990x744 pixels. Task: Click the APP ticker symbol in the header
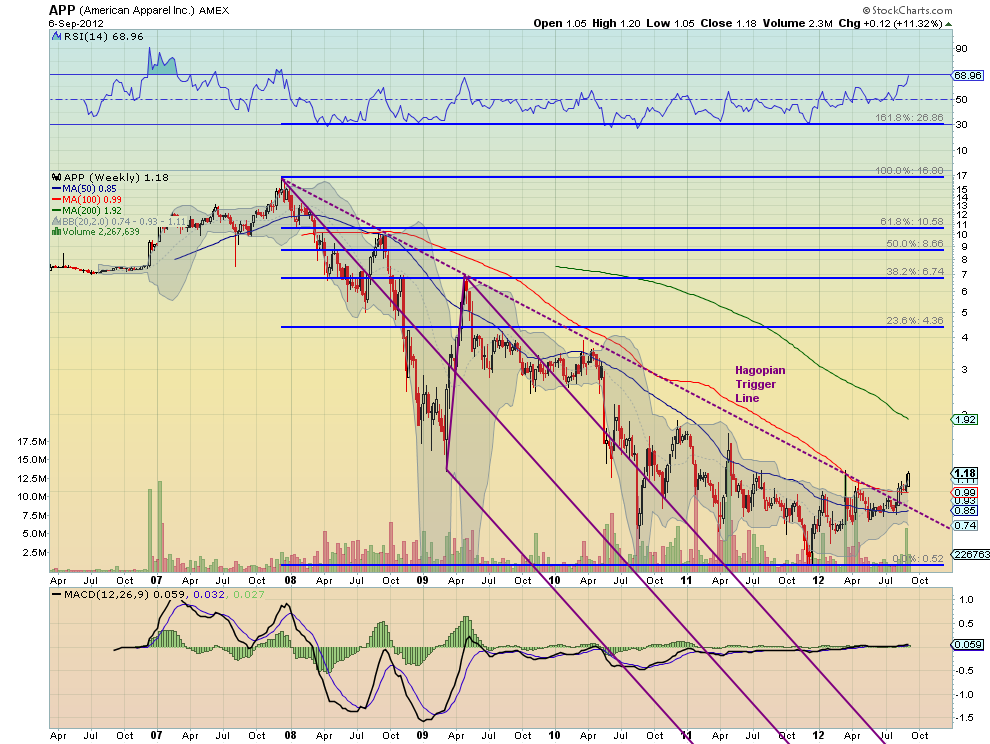[62, 10]
